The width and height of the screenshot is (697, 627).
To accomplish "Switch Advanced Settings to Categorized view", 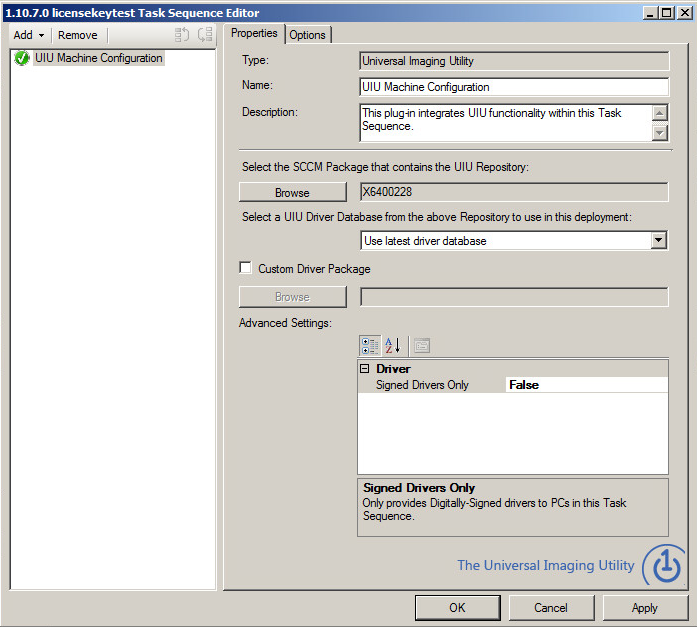I will 370,346.
